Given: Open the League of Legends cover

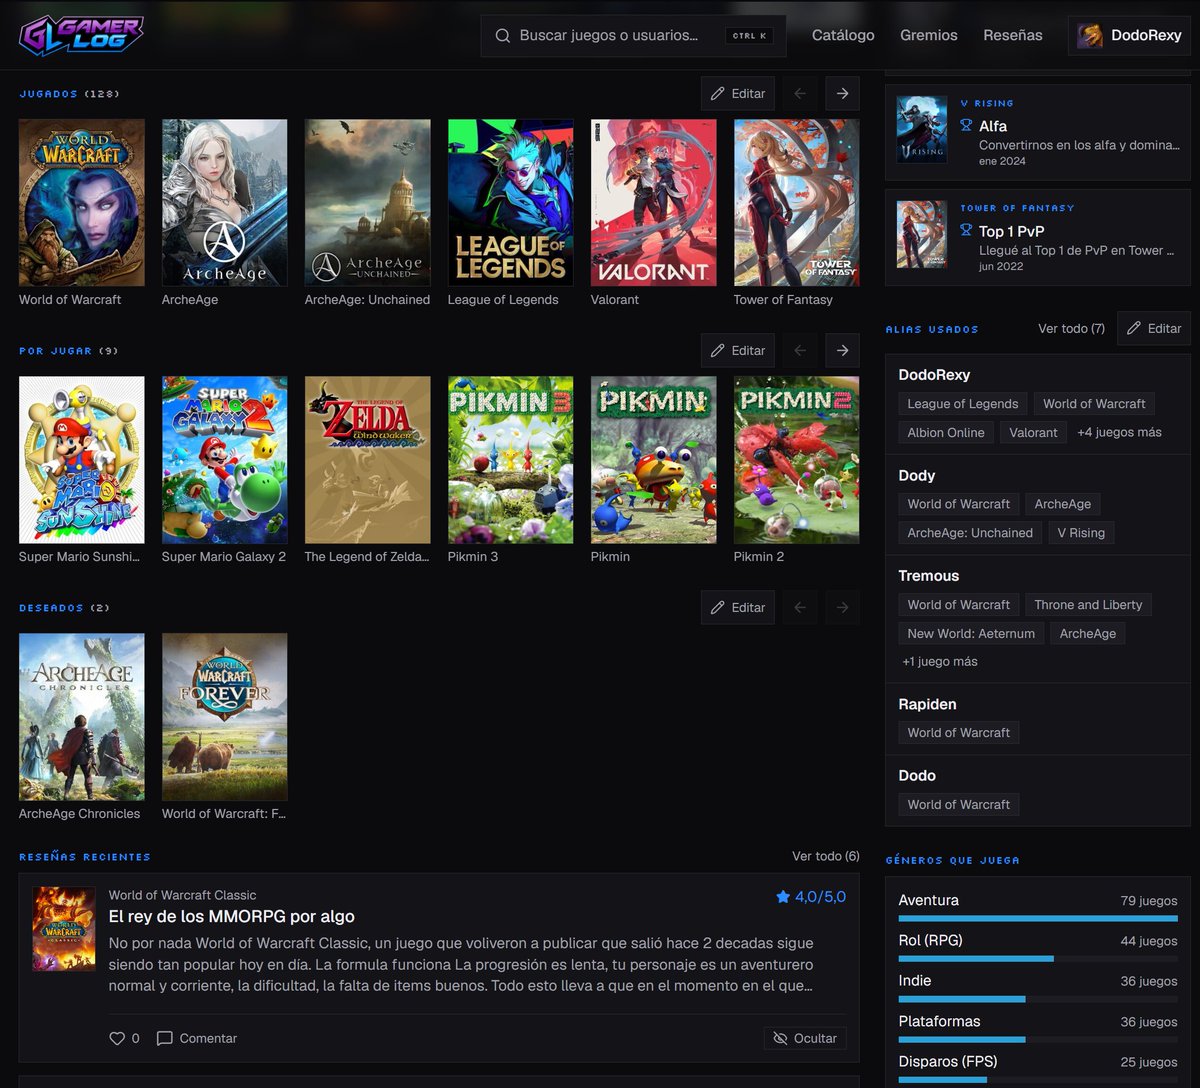Looking at the screenshot, I should (511, 203).
